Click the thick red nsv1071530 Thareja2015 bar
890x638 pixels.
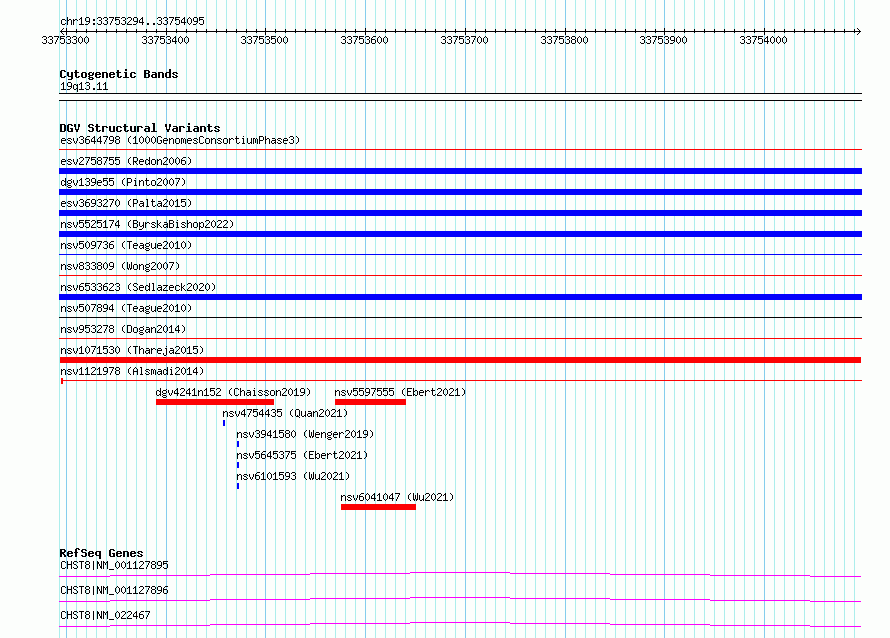(460, 360)
